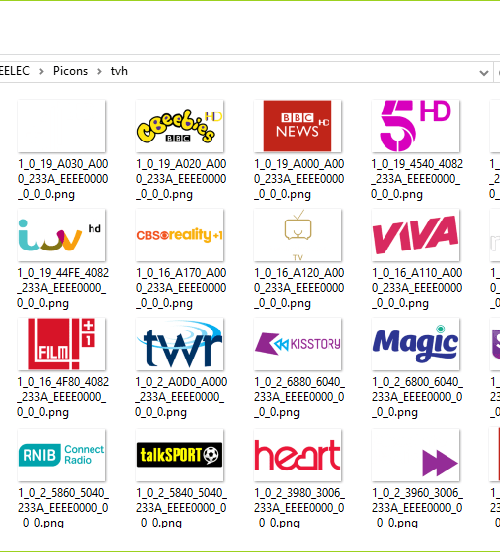
Task: Click the tvh folder breadcrumb segment
Action: pos(119,71)
